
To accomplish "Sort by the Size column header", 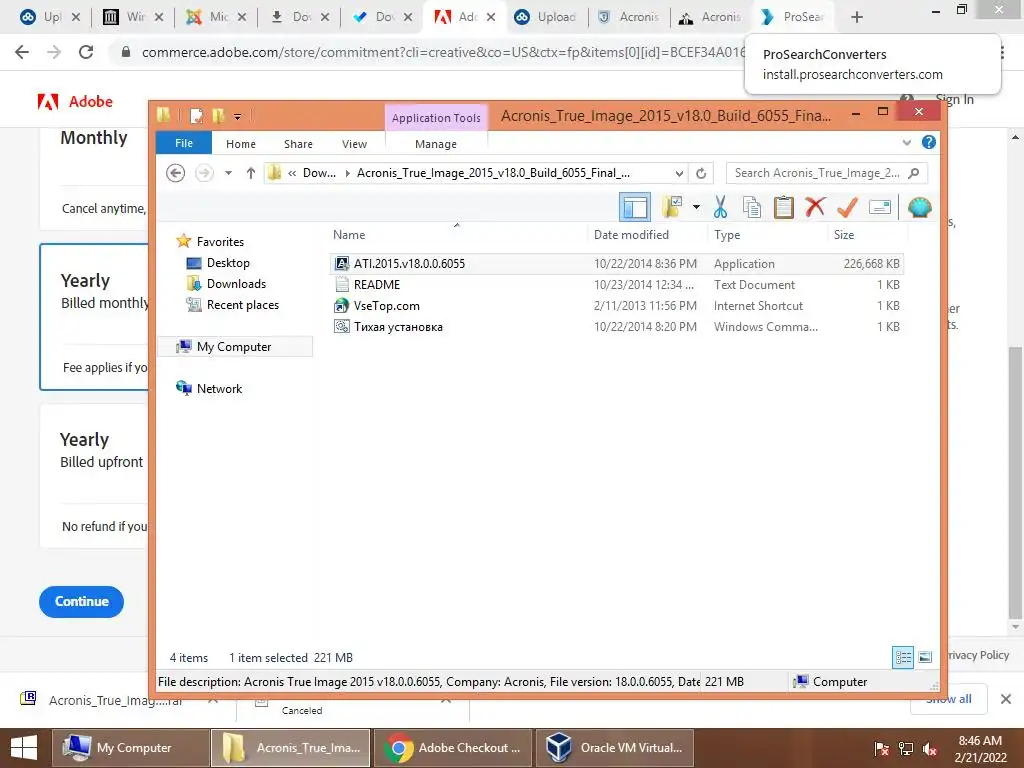I will pos(867,234).
